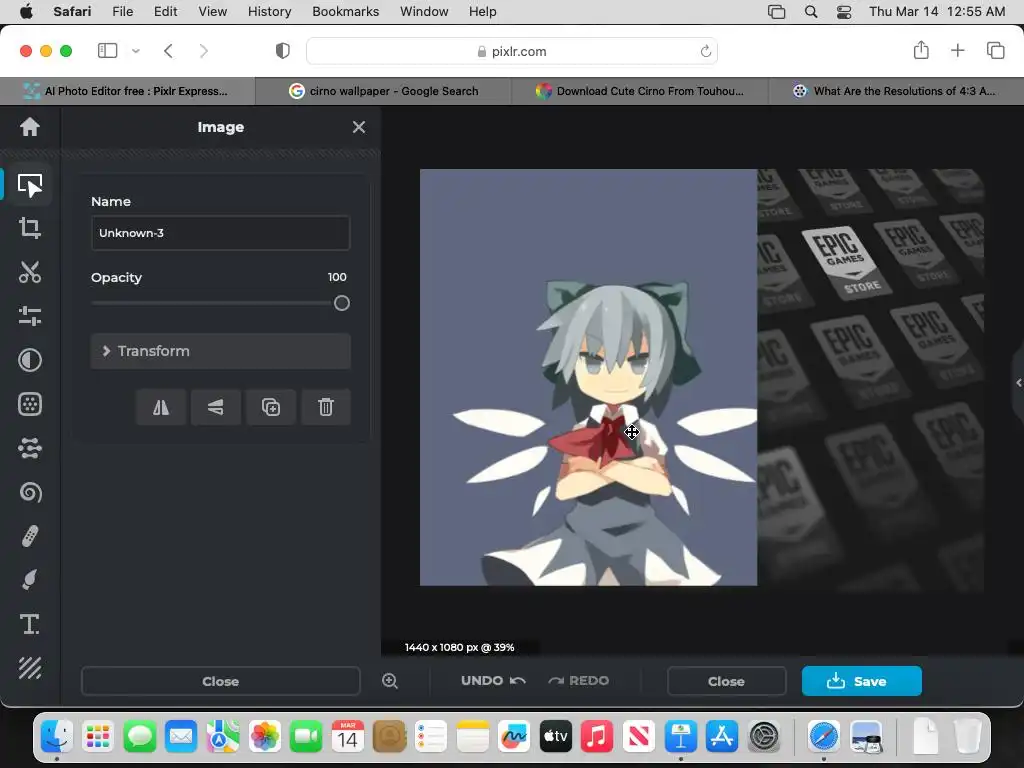1024x768 pixels.
Task: Open the striped element tool
Action: click(x=30, y=668)
